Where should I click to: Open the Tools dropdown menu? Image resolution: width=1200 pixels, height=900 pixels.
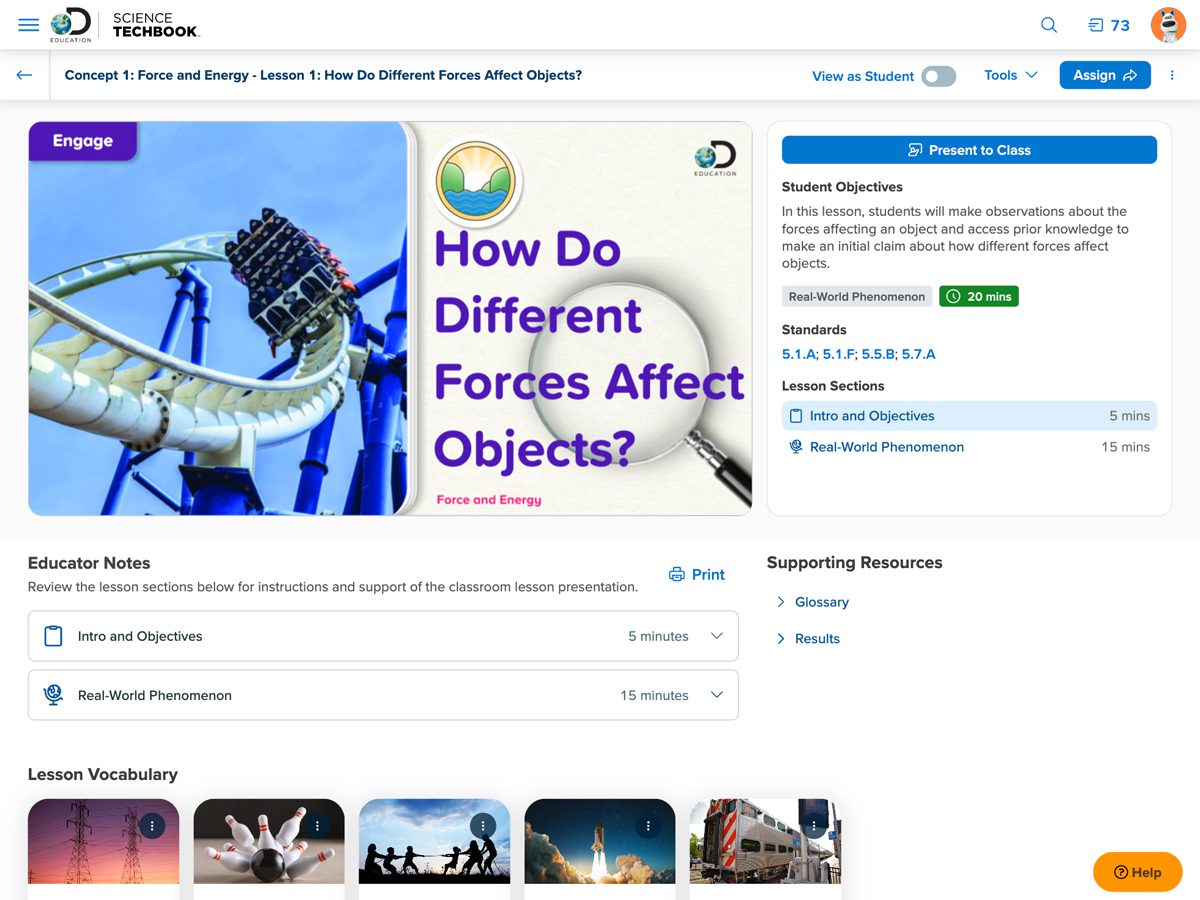click(1010, 75)
